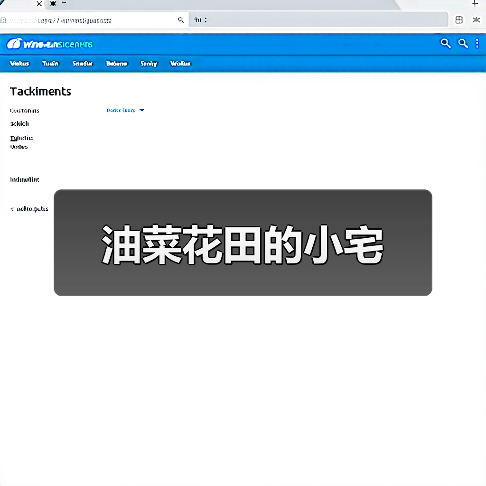The height and width of the screenshot is (486, 486).
Task: Open the Sraiy navigation item
Action: 149,63
